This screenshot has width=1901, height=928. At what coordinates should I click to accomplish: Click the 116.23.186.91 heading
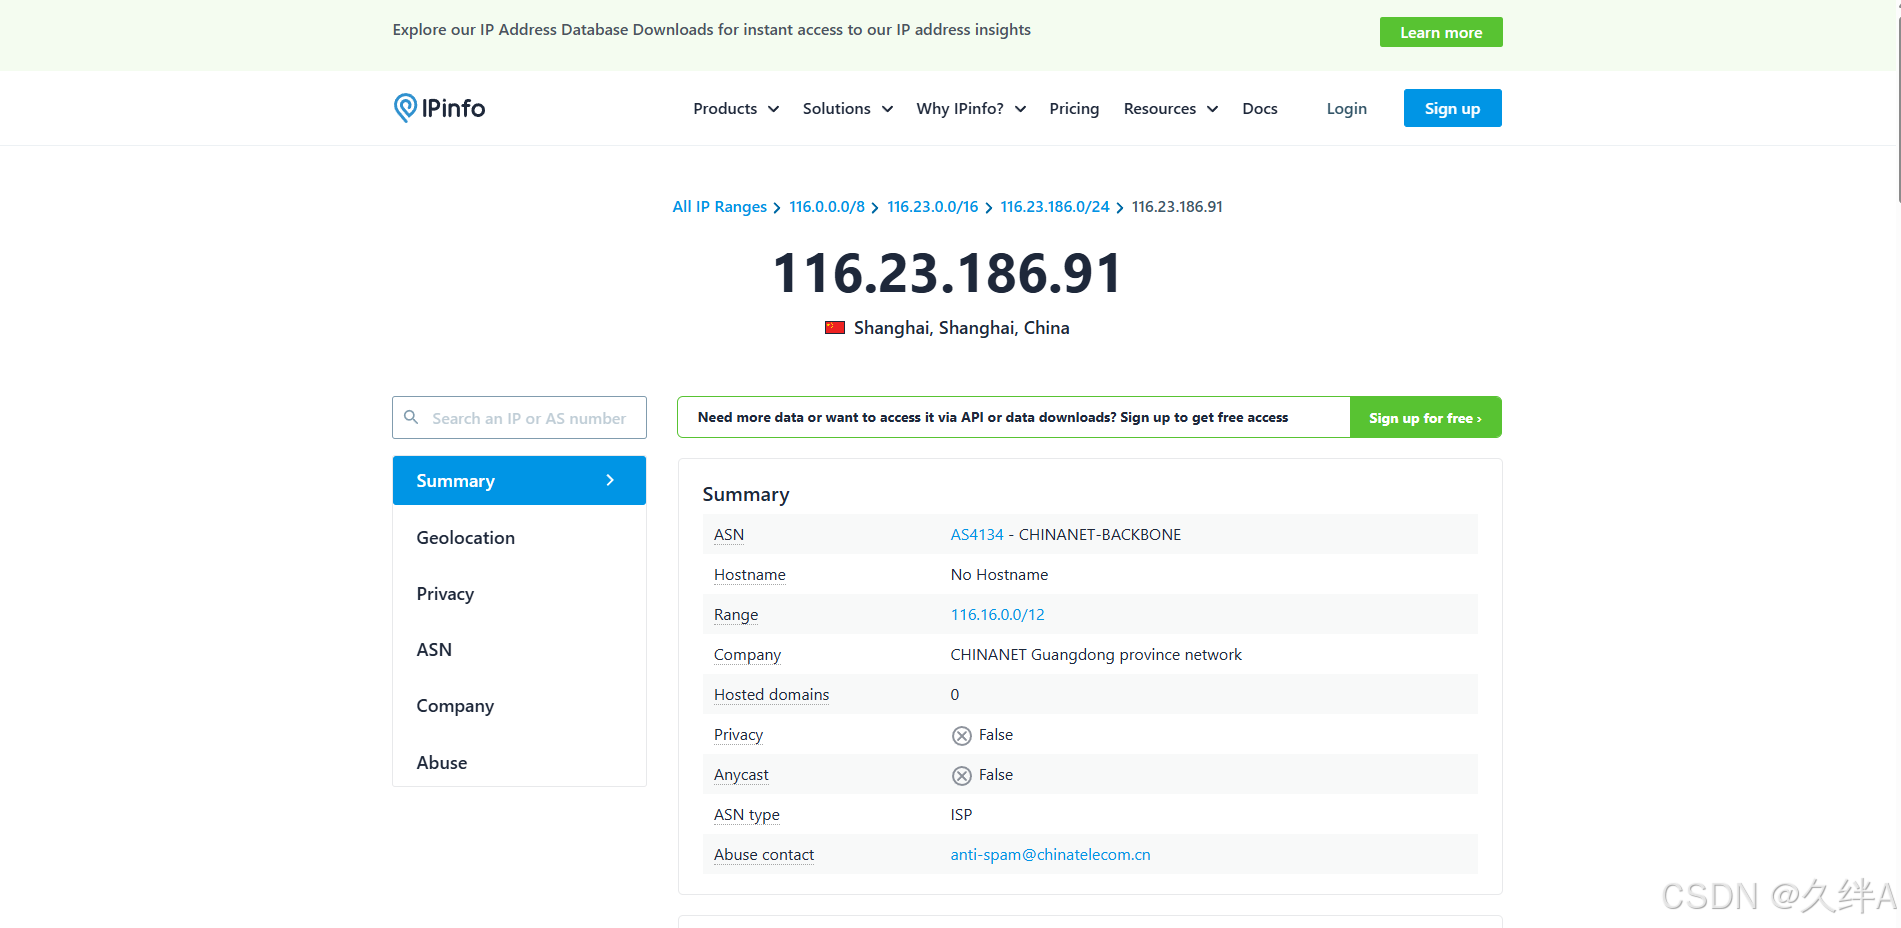[948, 273]
